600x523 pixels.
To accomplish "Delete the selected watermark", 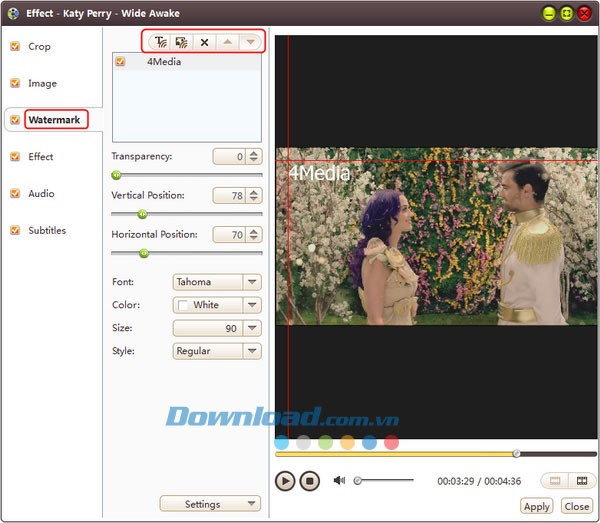I will point(205,42).
